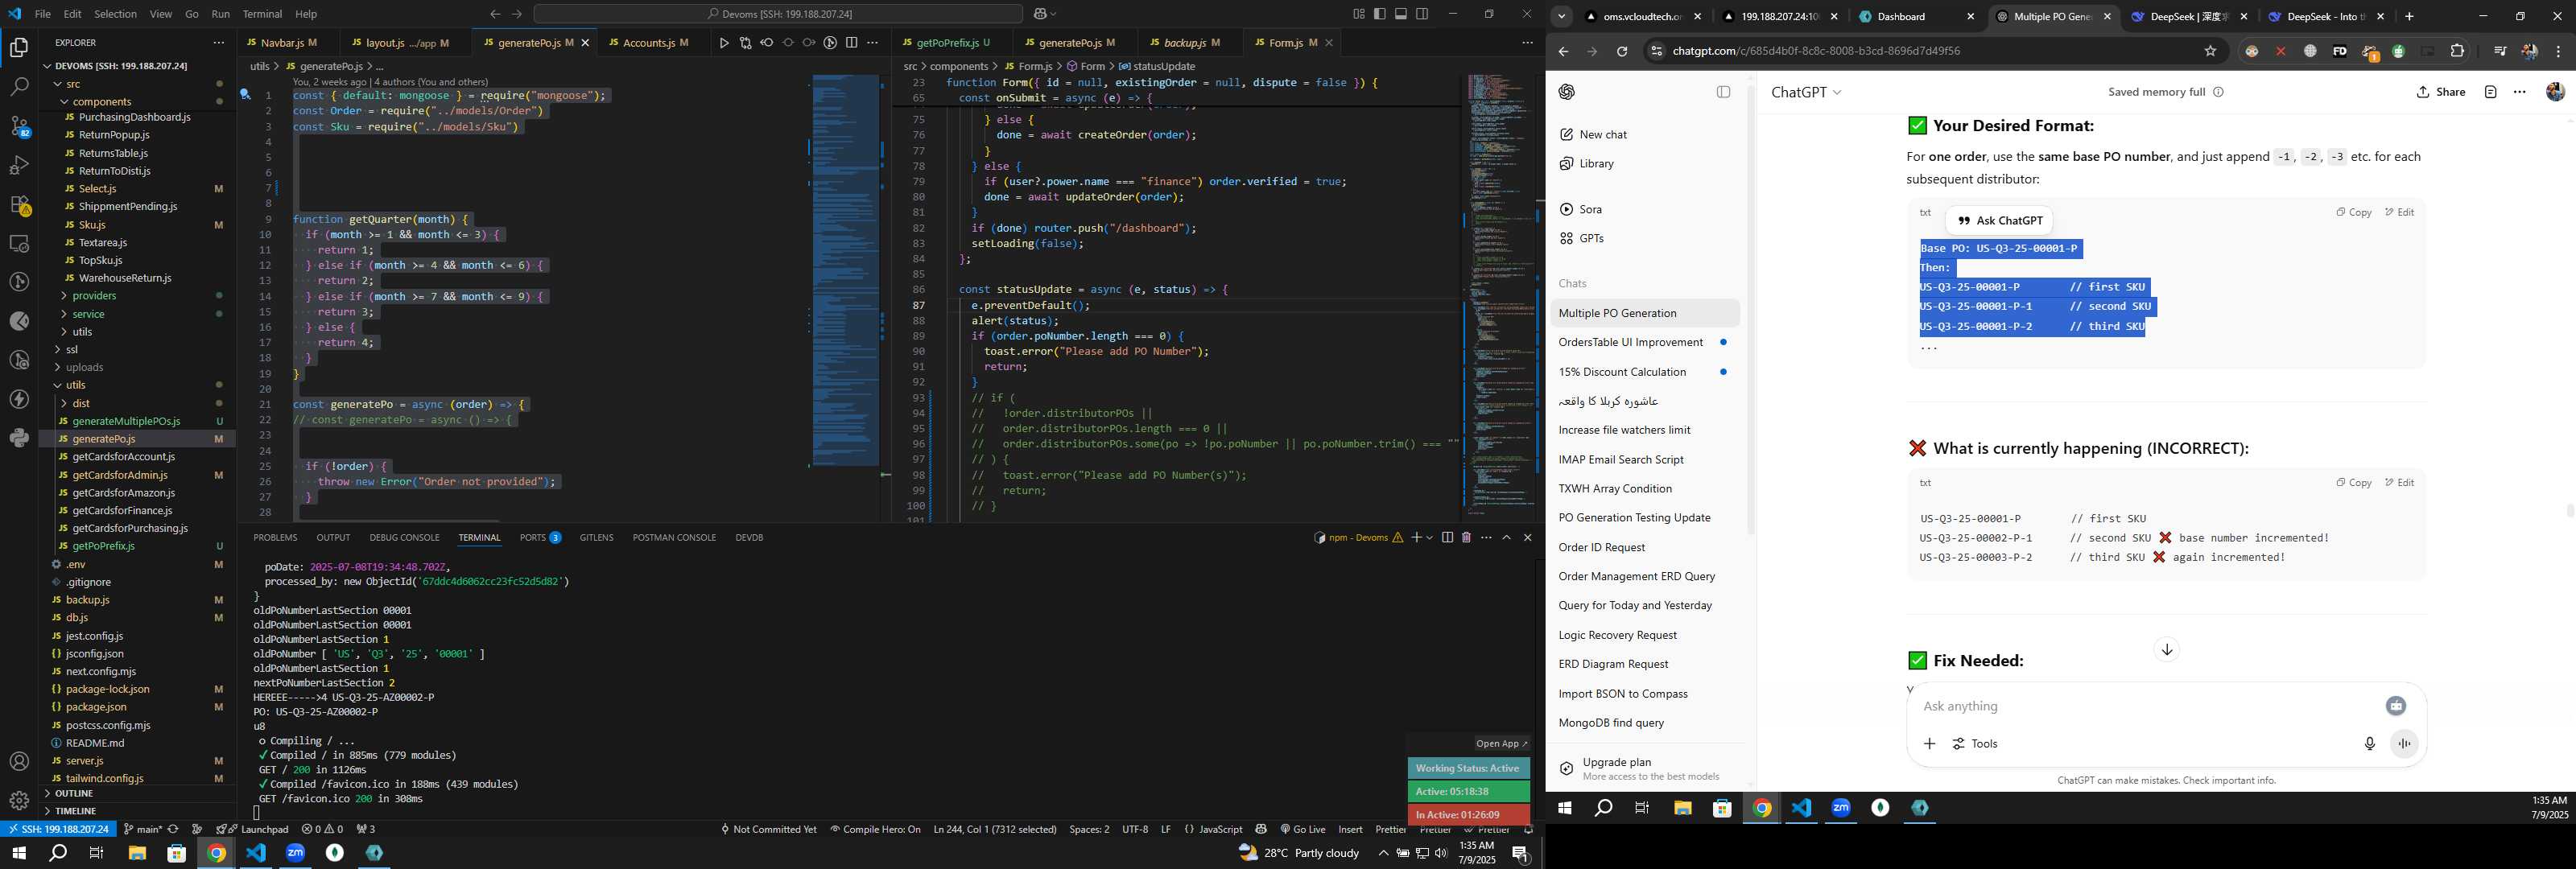Viewport: 2576px width, 869px height.
Task: Click the voice mode button in ChatGPT input
Action: [2404, 743]
